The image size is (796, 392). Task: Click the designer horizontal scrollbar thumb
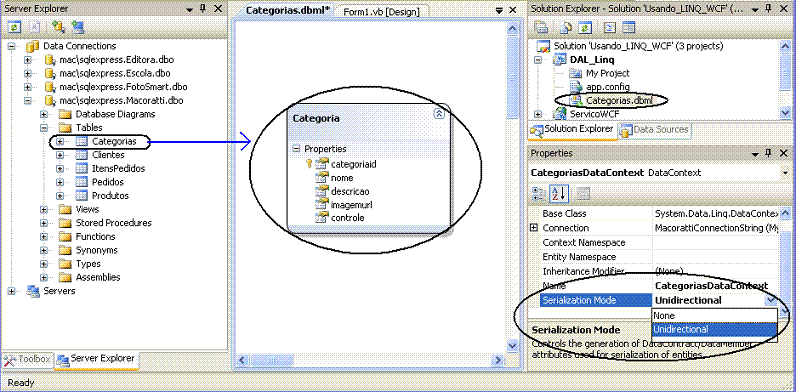click(x=272, y=360)
